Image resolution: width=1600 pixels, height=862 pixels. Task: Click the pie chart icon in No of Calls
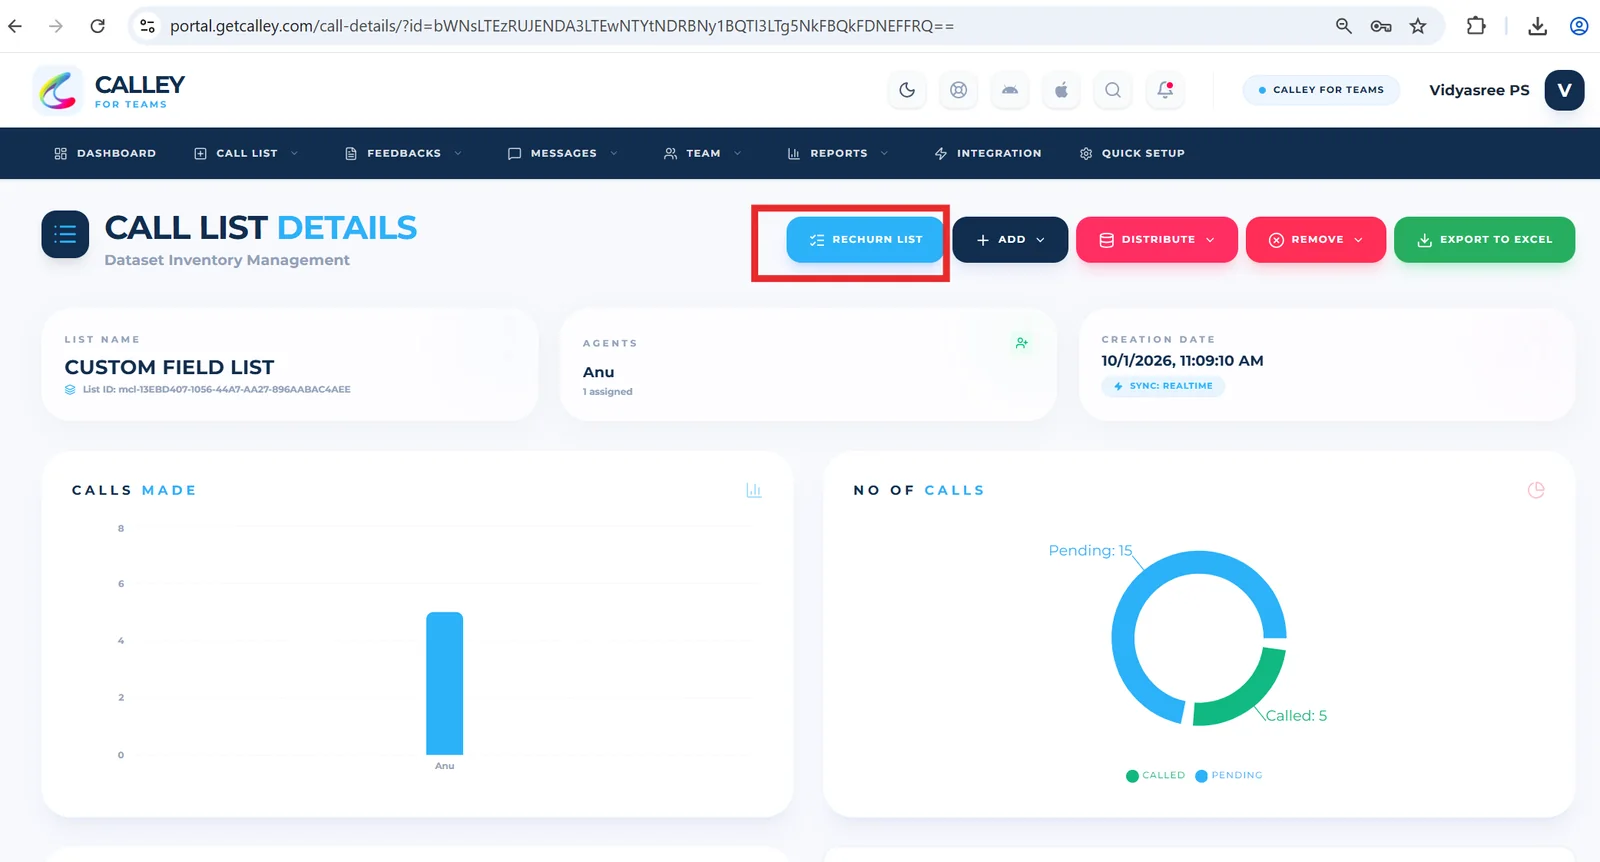pos(1536,490)
